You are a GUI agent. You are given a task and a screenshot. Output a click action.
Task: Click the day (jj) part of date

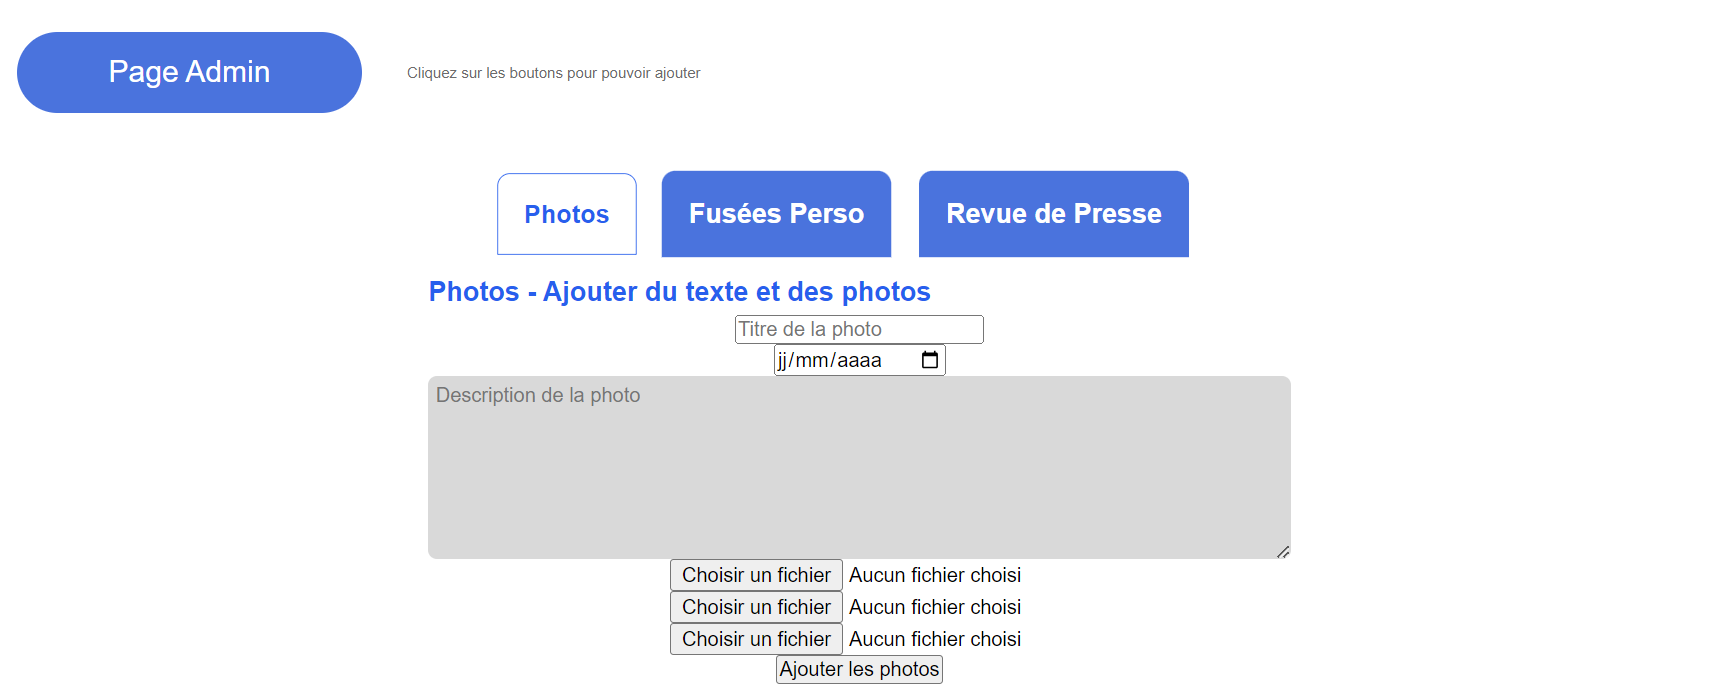782,360
